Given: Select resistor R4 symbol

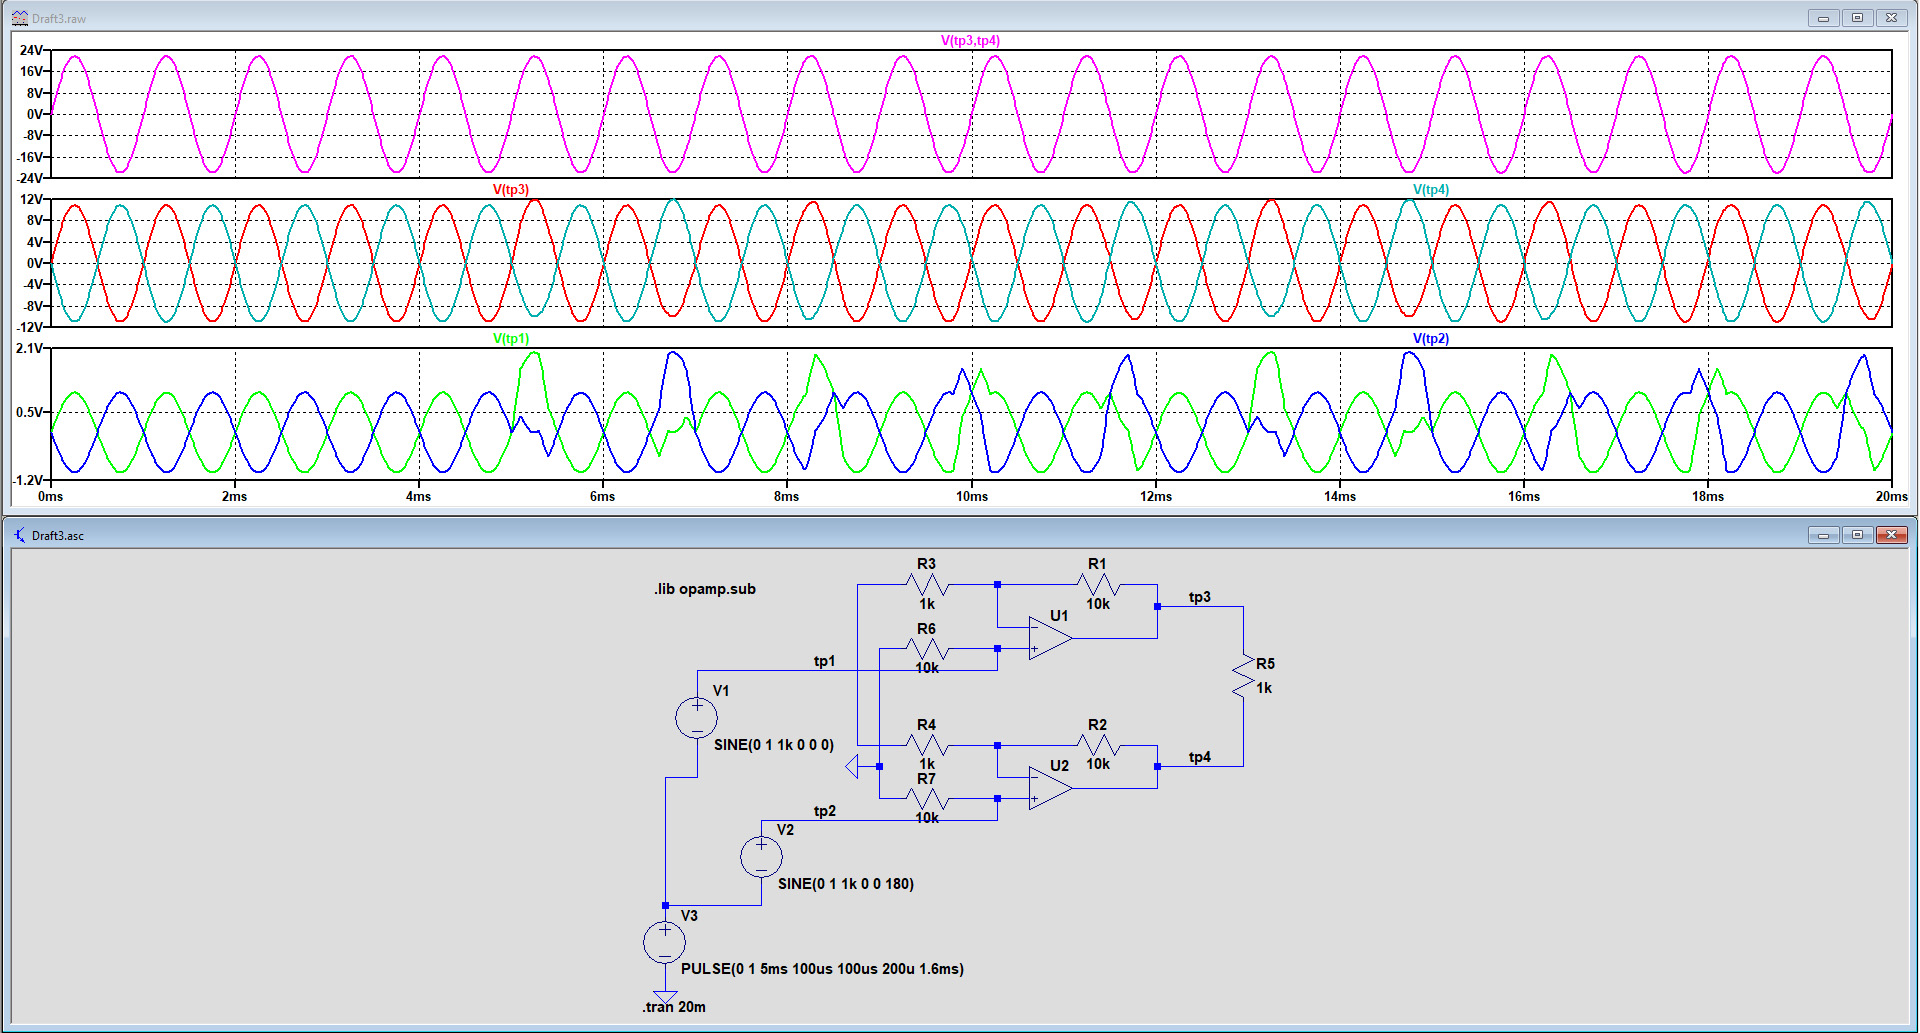Looking at the screenshot, I should [927, 745].
